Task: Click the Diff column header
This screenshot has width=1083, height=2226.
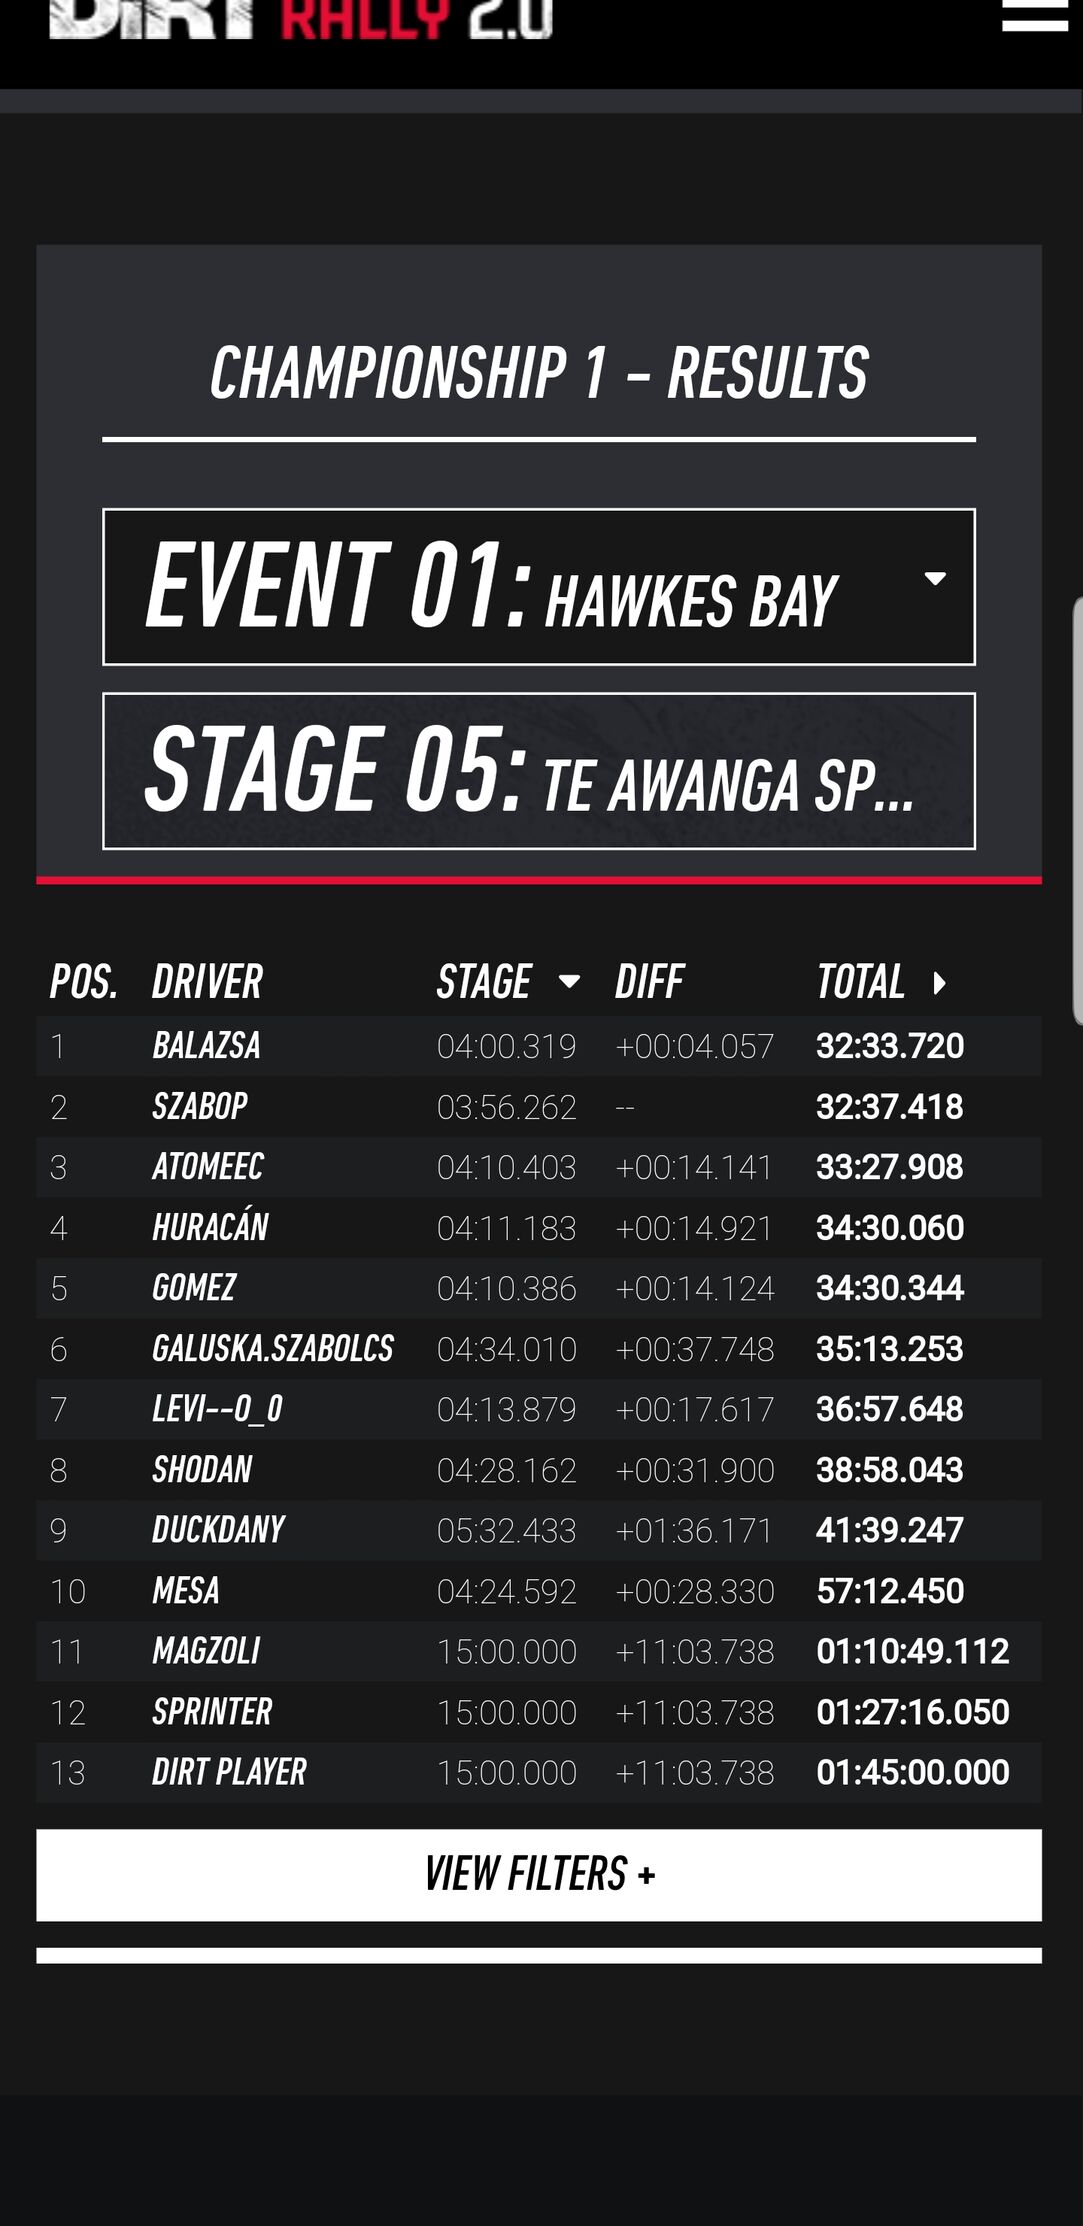Action: tap(650, 982)
